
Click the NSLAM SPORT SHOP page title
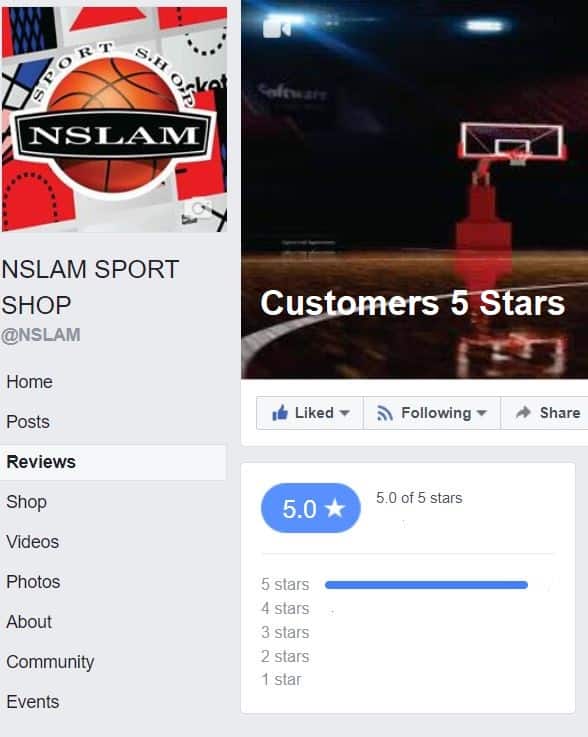[x=90, y=287]
